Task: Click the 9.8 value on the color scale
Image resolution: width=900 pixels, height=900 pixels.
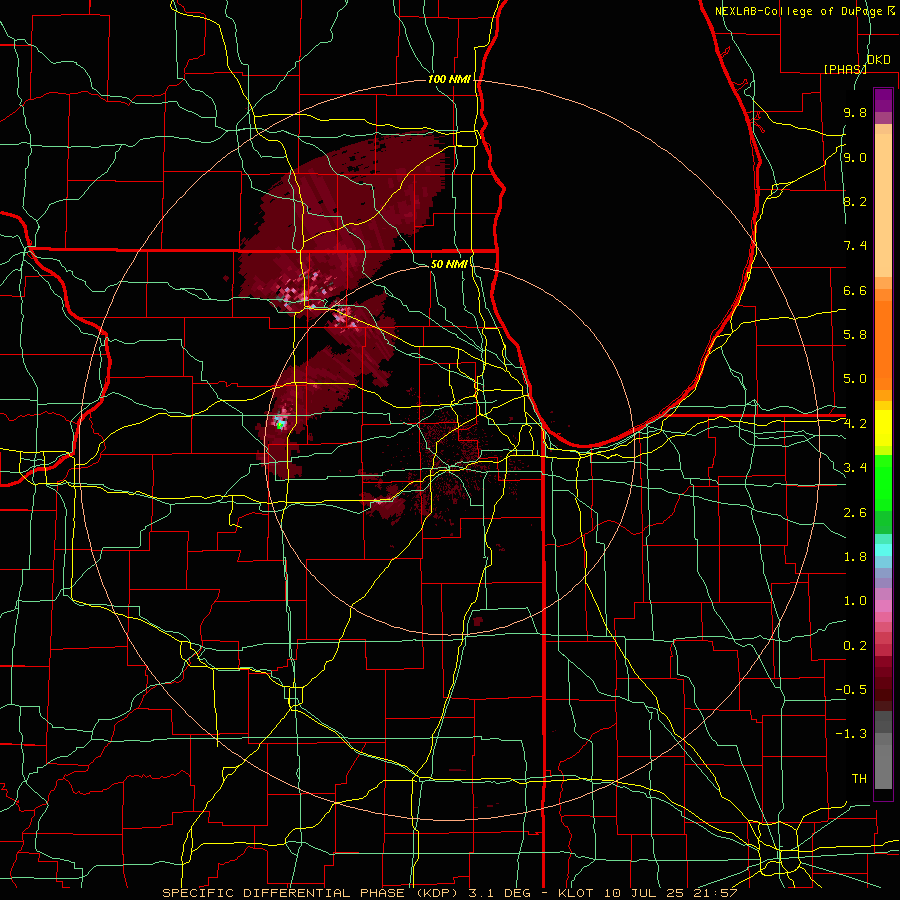Action: pos(855,113)
